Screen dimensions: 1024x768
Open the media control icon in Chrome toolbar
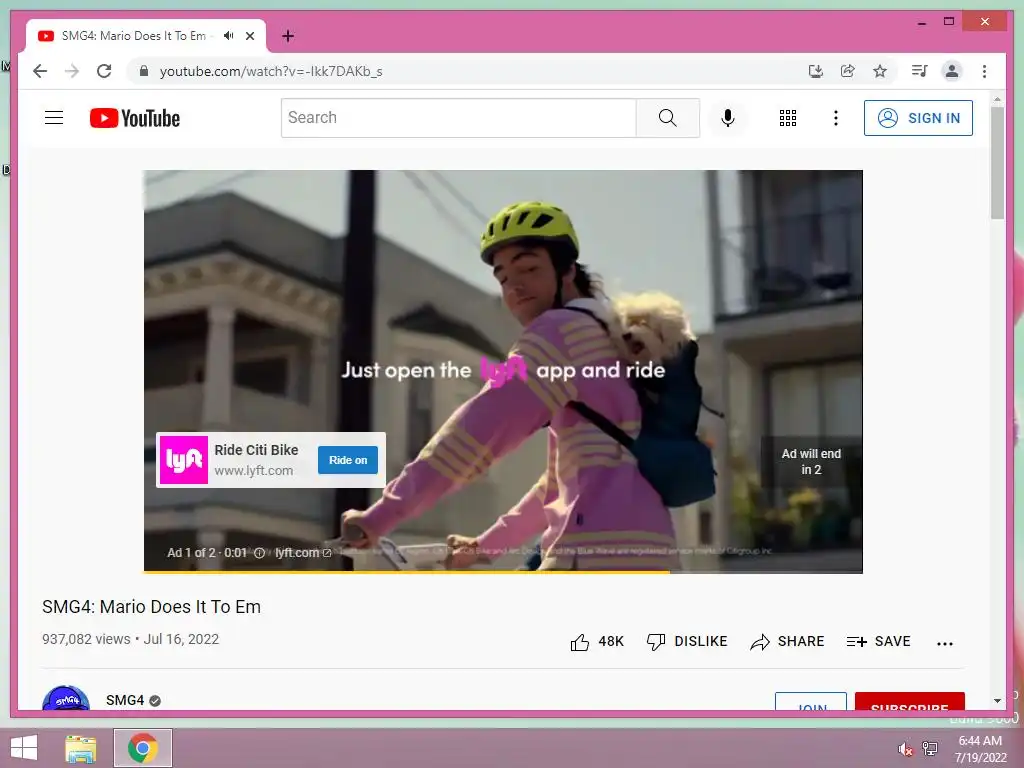pyautogui.click(x=920, y=71)
